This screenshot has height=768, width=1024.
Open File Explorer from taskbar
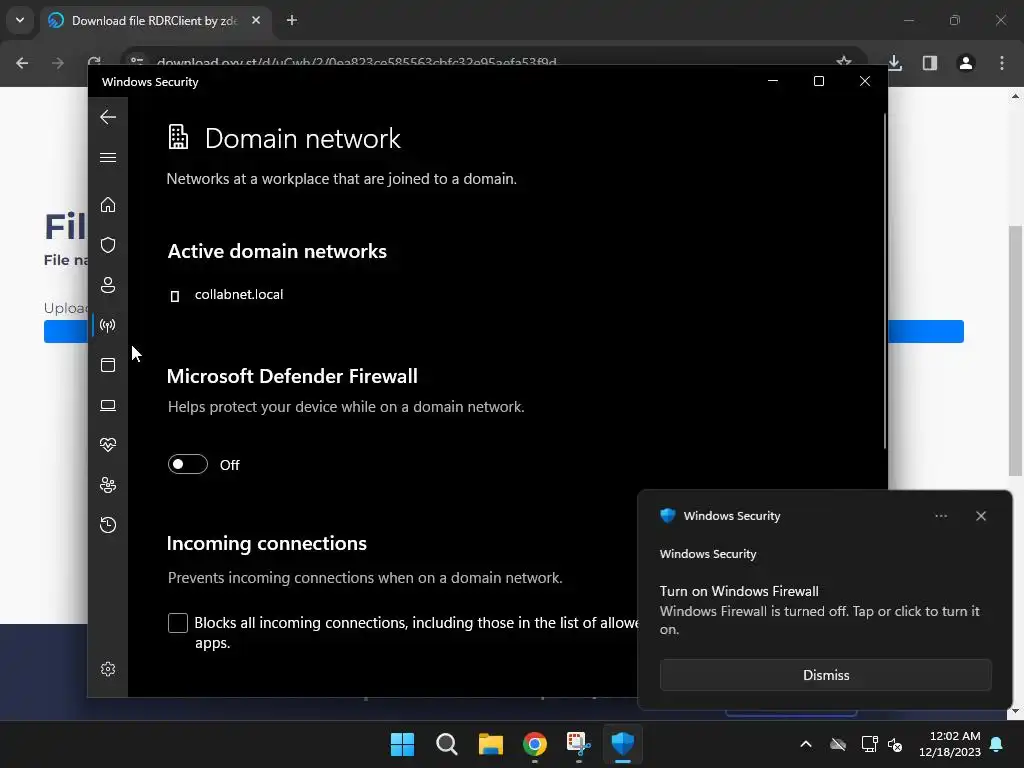(490, 744)
